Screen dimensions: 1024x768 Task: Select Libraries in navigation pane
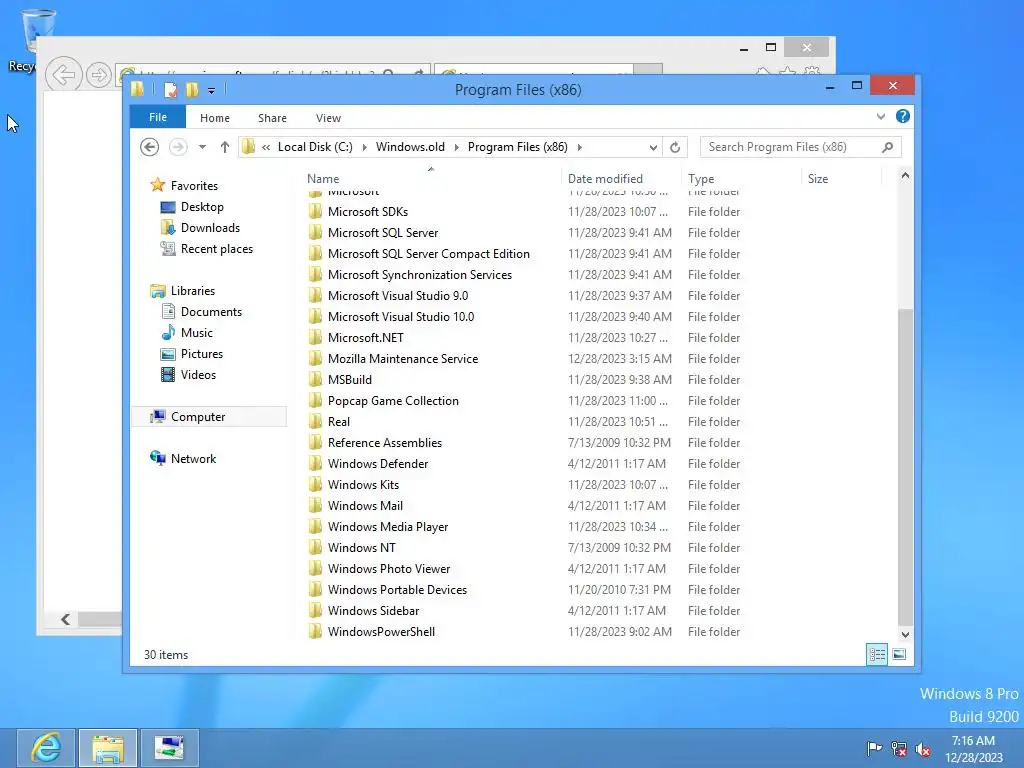[193, 291]
